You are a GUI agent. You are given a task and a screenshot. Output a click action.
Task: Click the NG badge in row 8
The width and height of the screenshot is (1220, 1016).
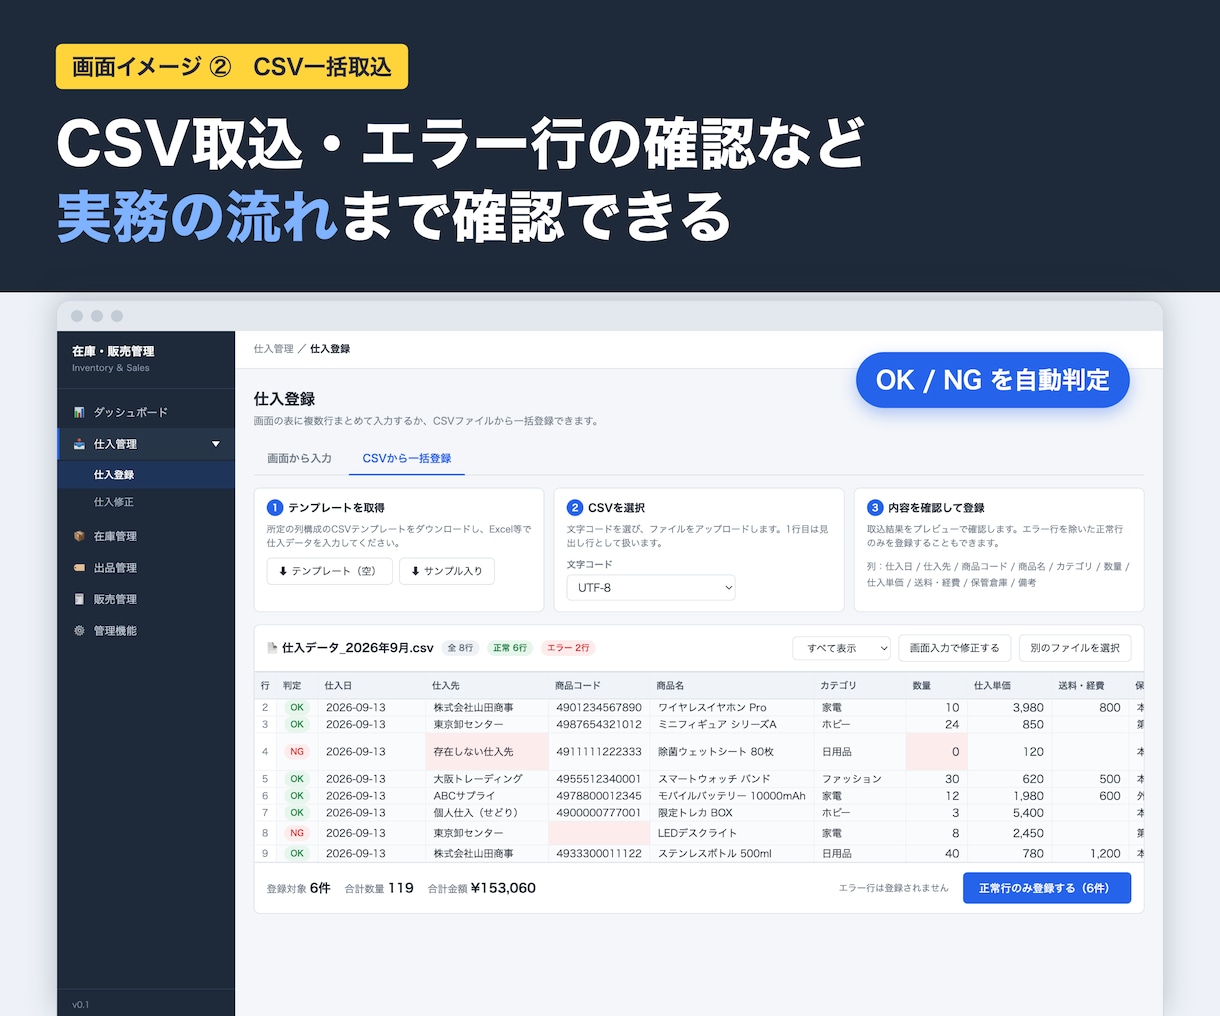pos(297,833)
